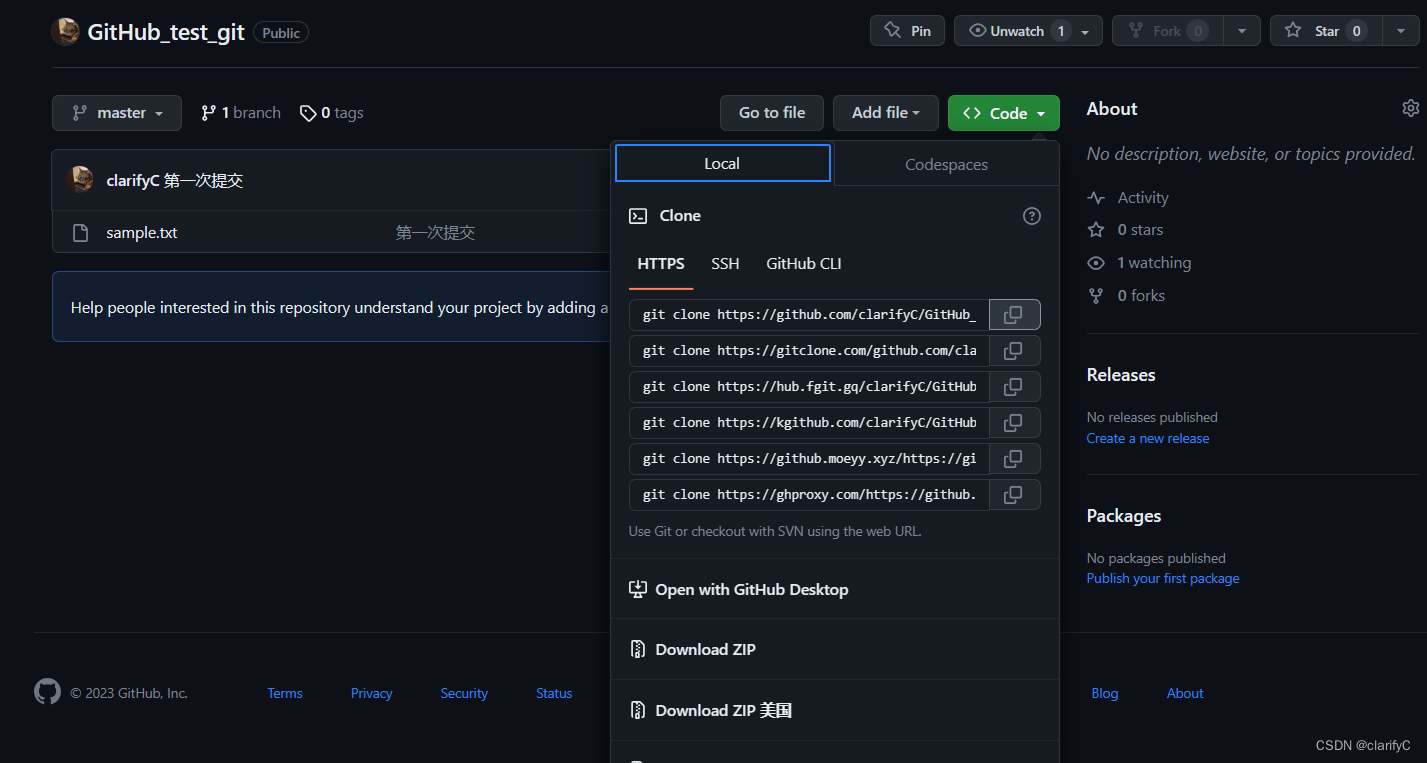This screenshot has width=1427, height=763.
Task: Click the Public visibility badge
Action: pos(281,33)
